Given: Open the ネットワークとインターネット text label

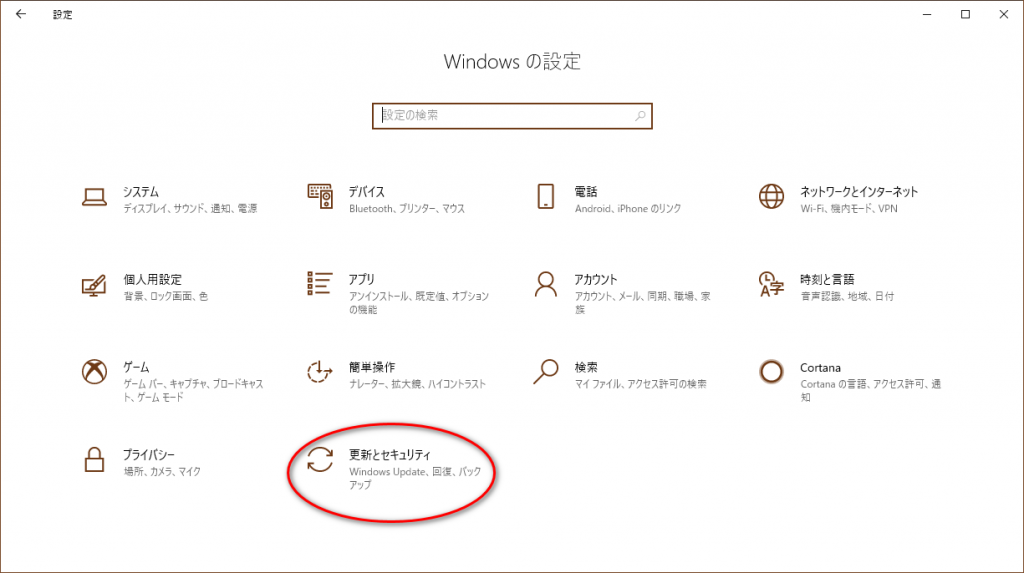Looking at the screenshot, I should (x=858, y=192).
